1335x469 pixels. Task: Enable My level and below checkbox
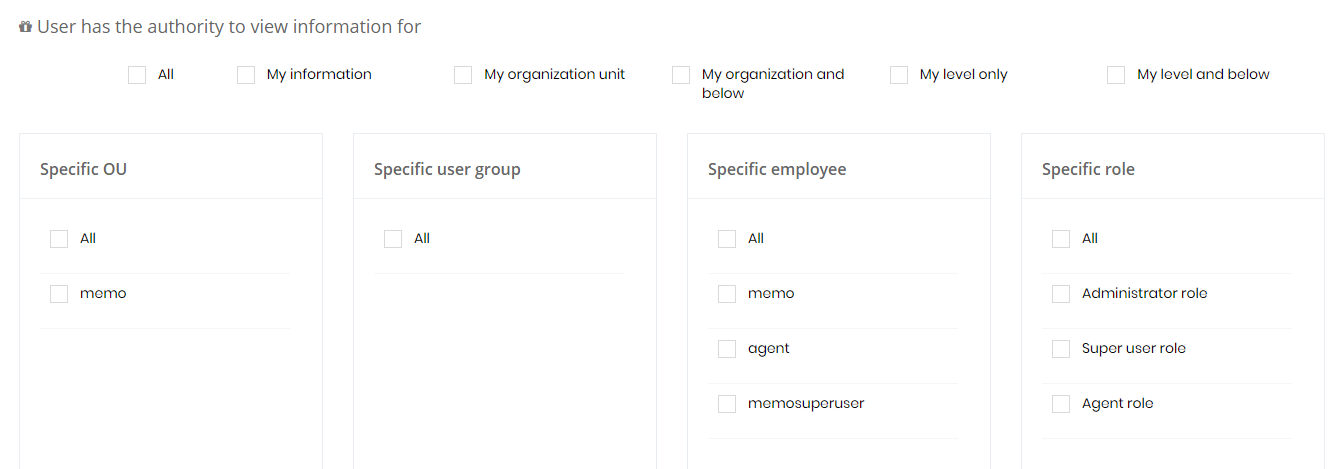pos(1116,75)
